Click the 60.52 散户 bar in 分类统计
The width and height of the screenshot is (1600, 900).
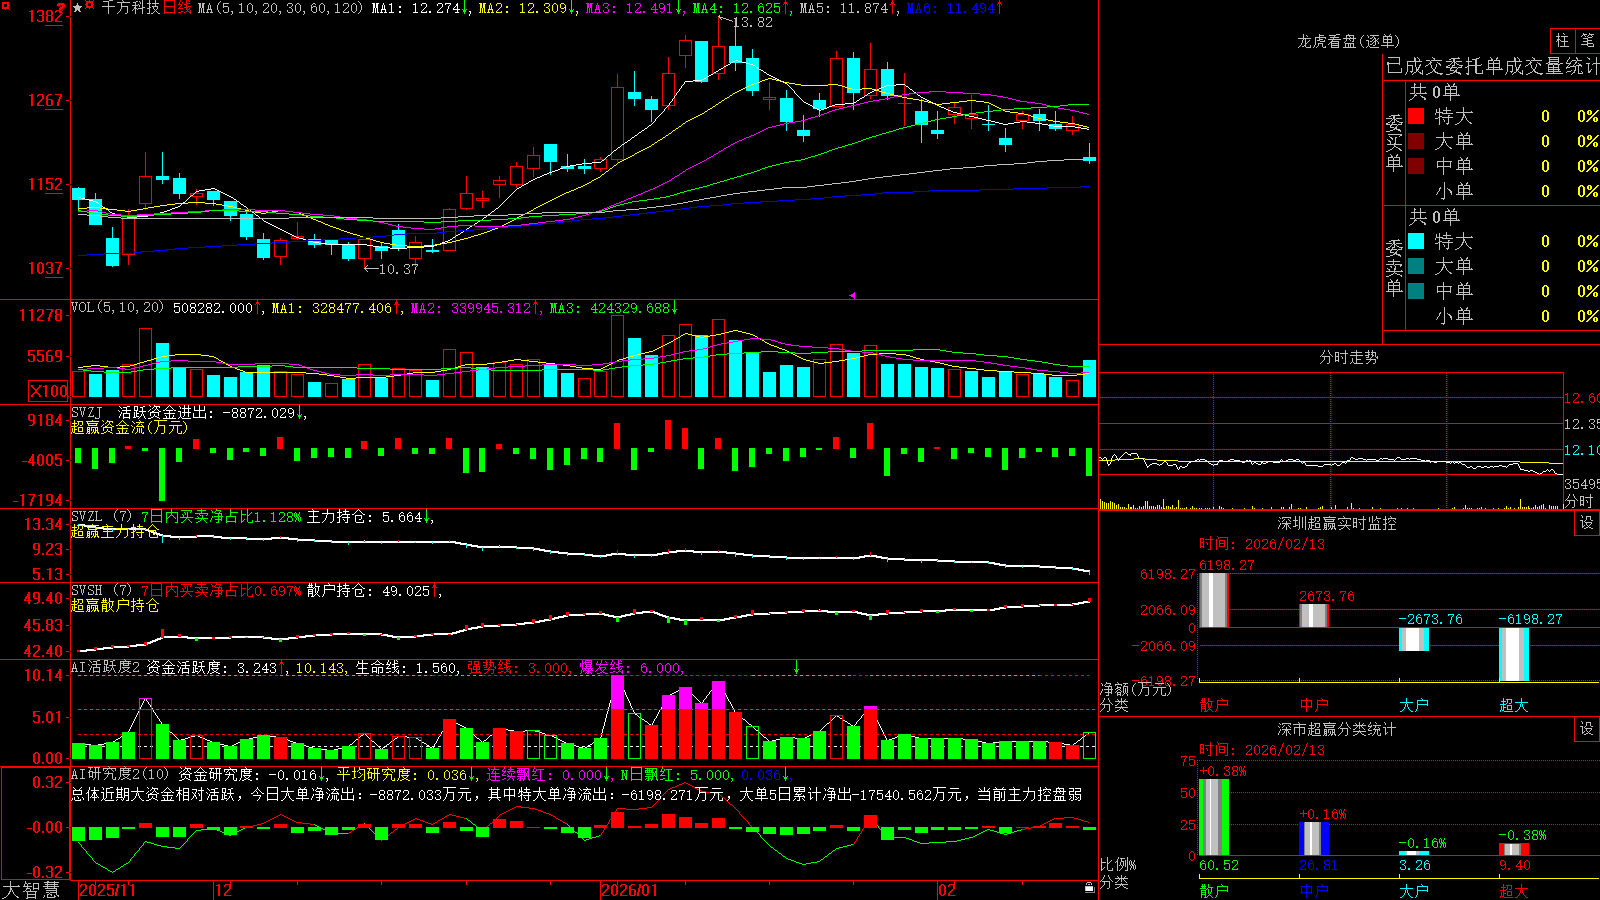pos(1213,817)
